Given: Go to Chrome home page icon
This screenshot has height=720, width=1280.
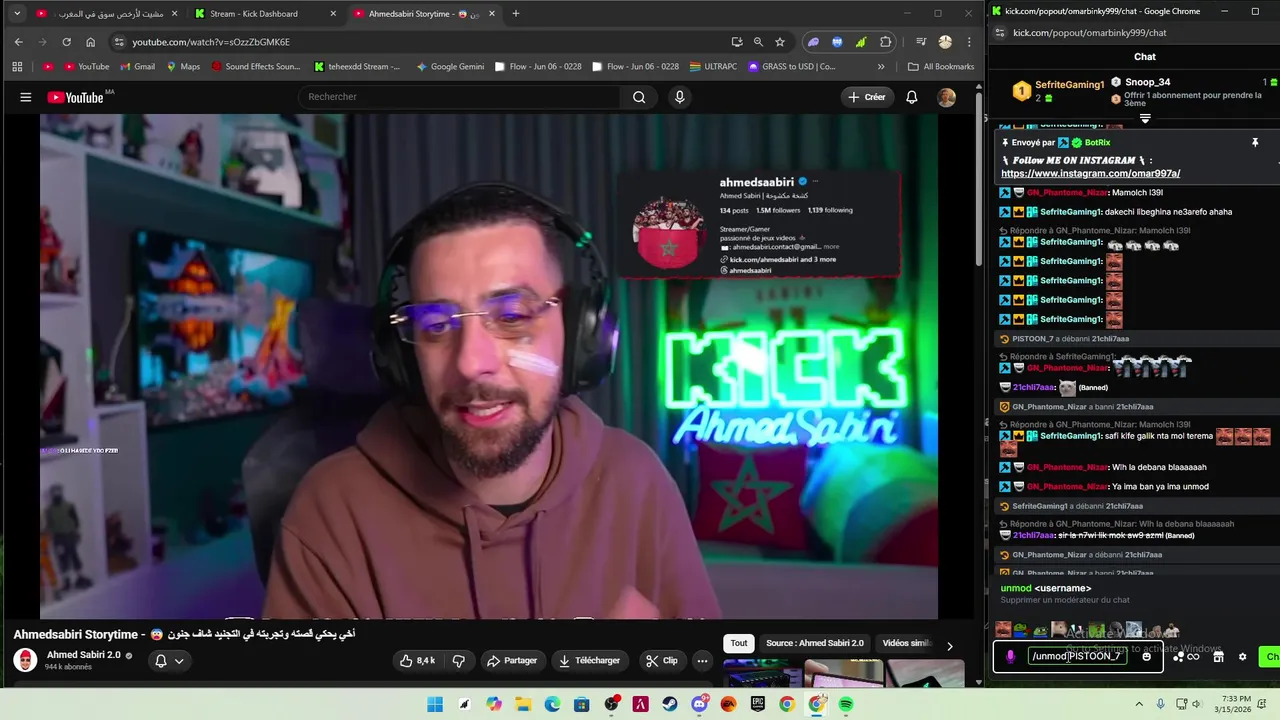Looking at the screenshot, I should [90, 42].
